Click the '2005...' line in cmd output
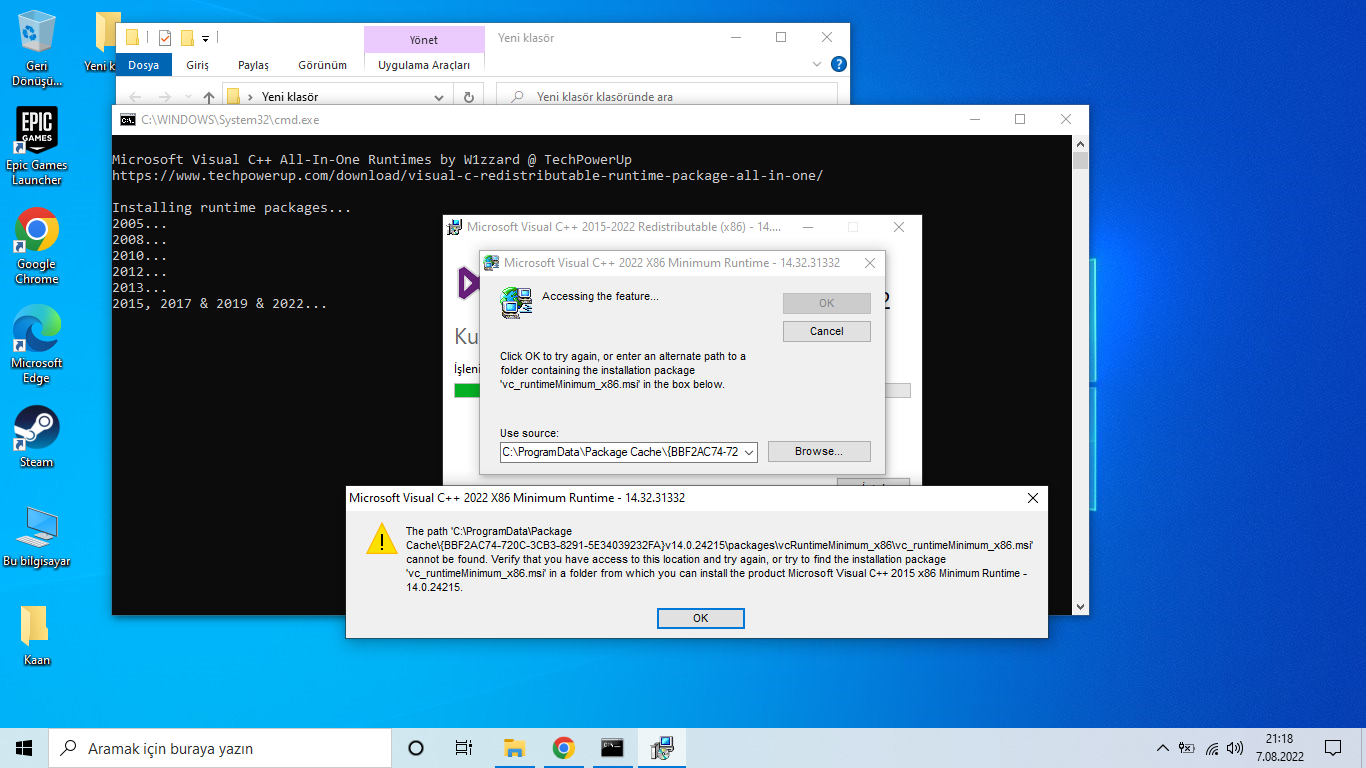The width and height of the screenshot is (1366, 768). pos(140,224)
